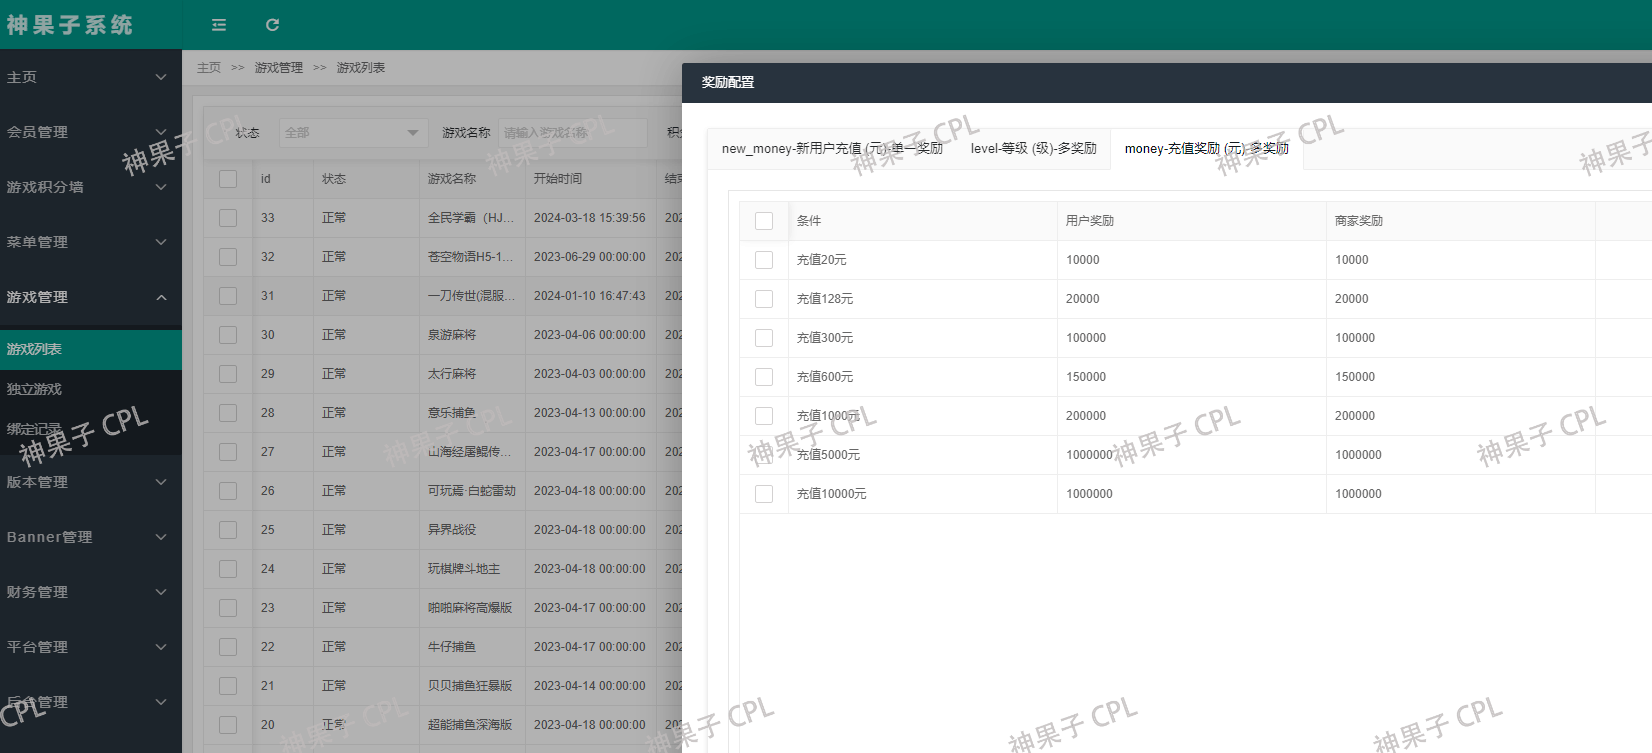The width and height of the screenshot is (1652, 753).
Task: Click game name 异界战役
Action: 452,530
